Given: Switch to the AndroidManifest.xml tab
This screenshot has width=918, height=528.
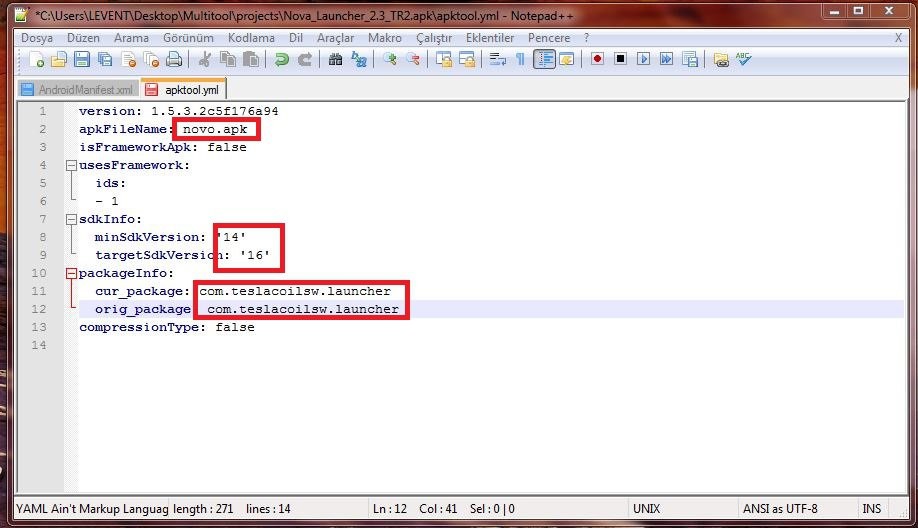Looking at the screenshot, I should 77,90.
